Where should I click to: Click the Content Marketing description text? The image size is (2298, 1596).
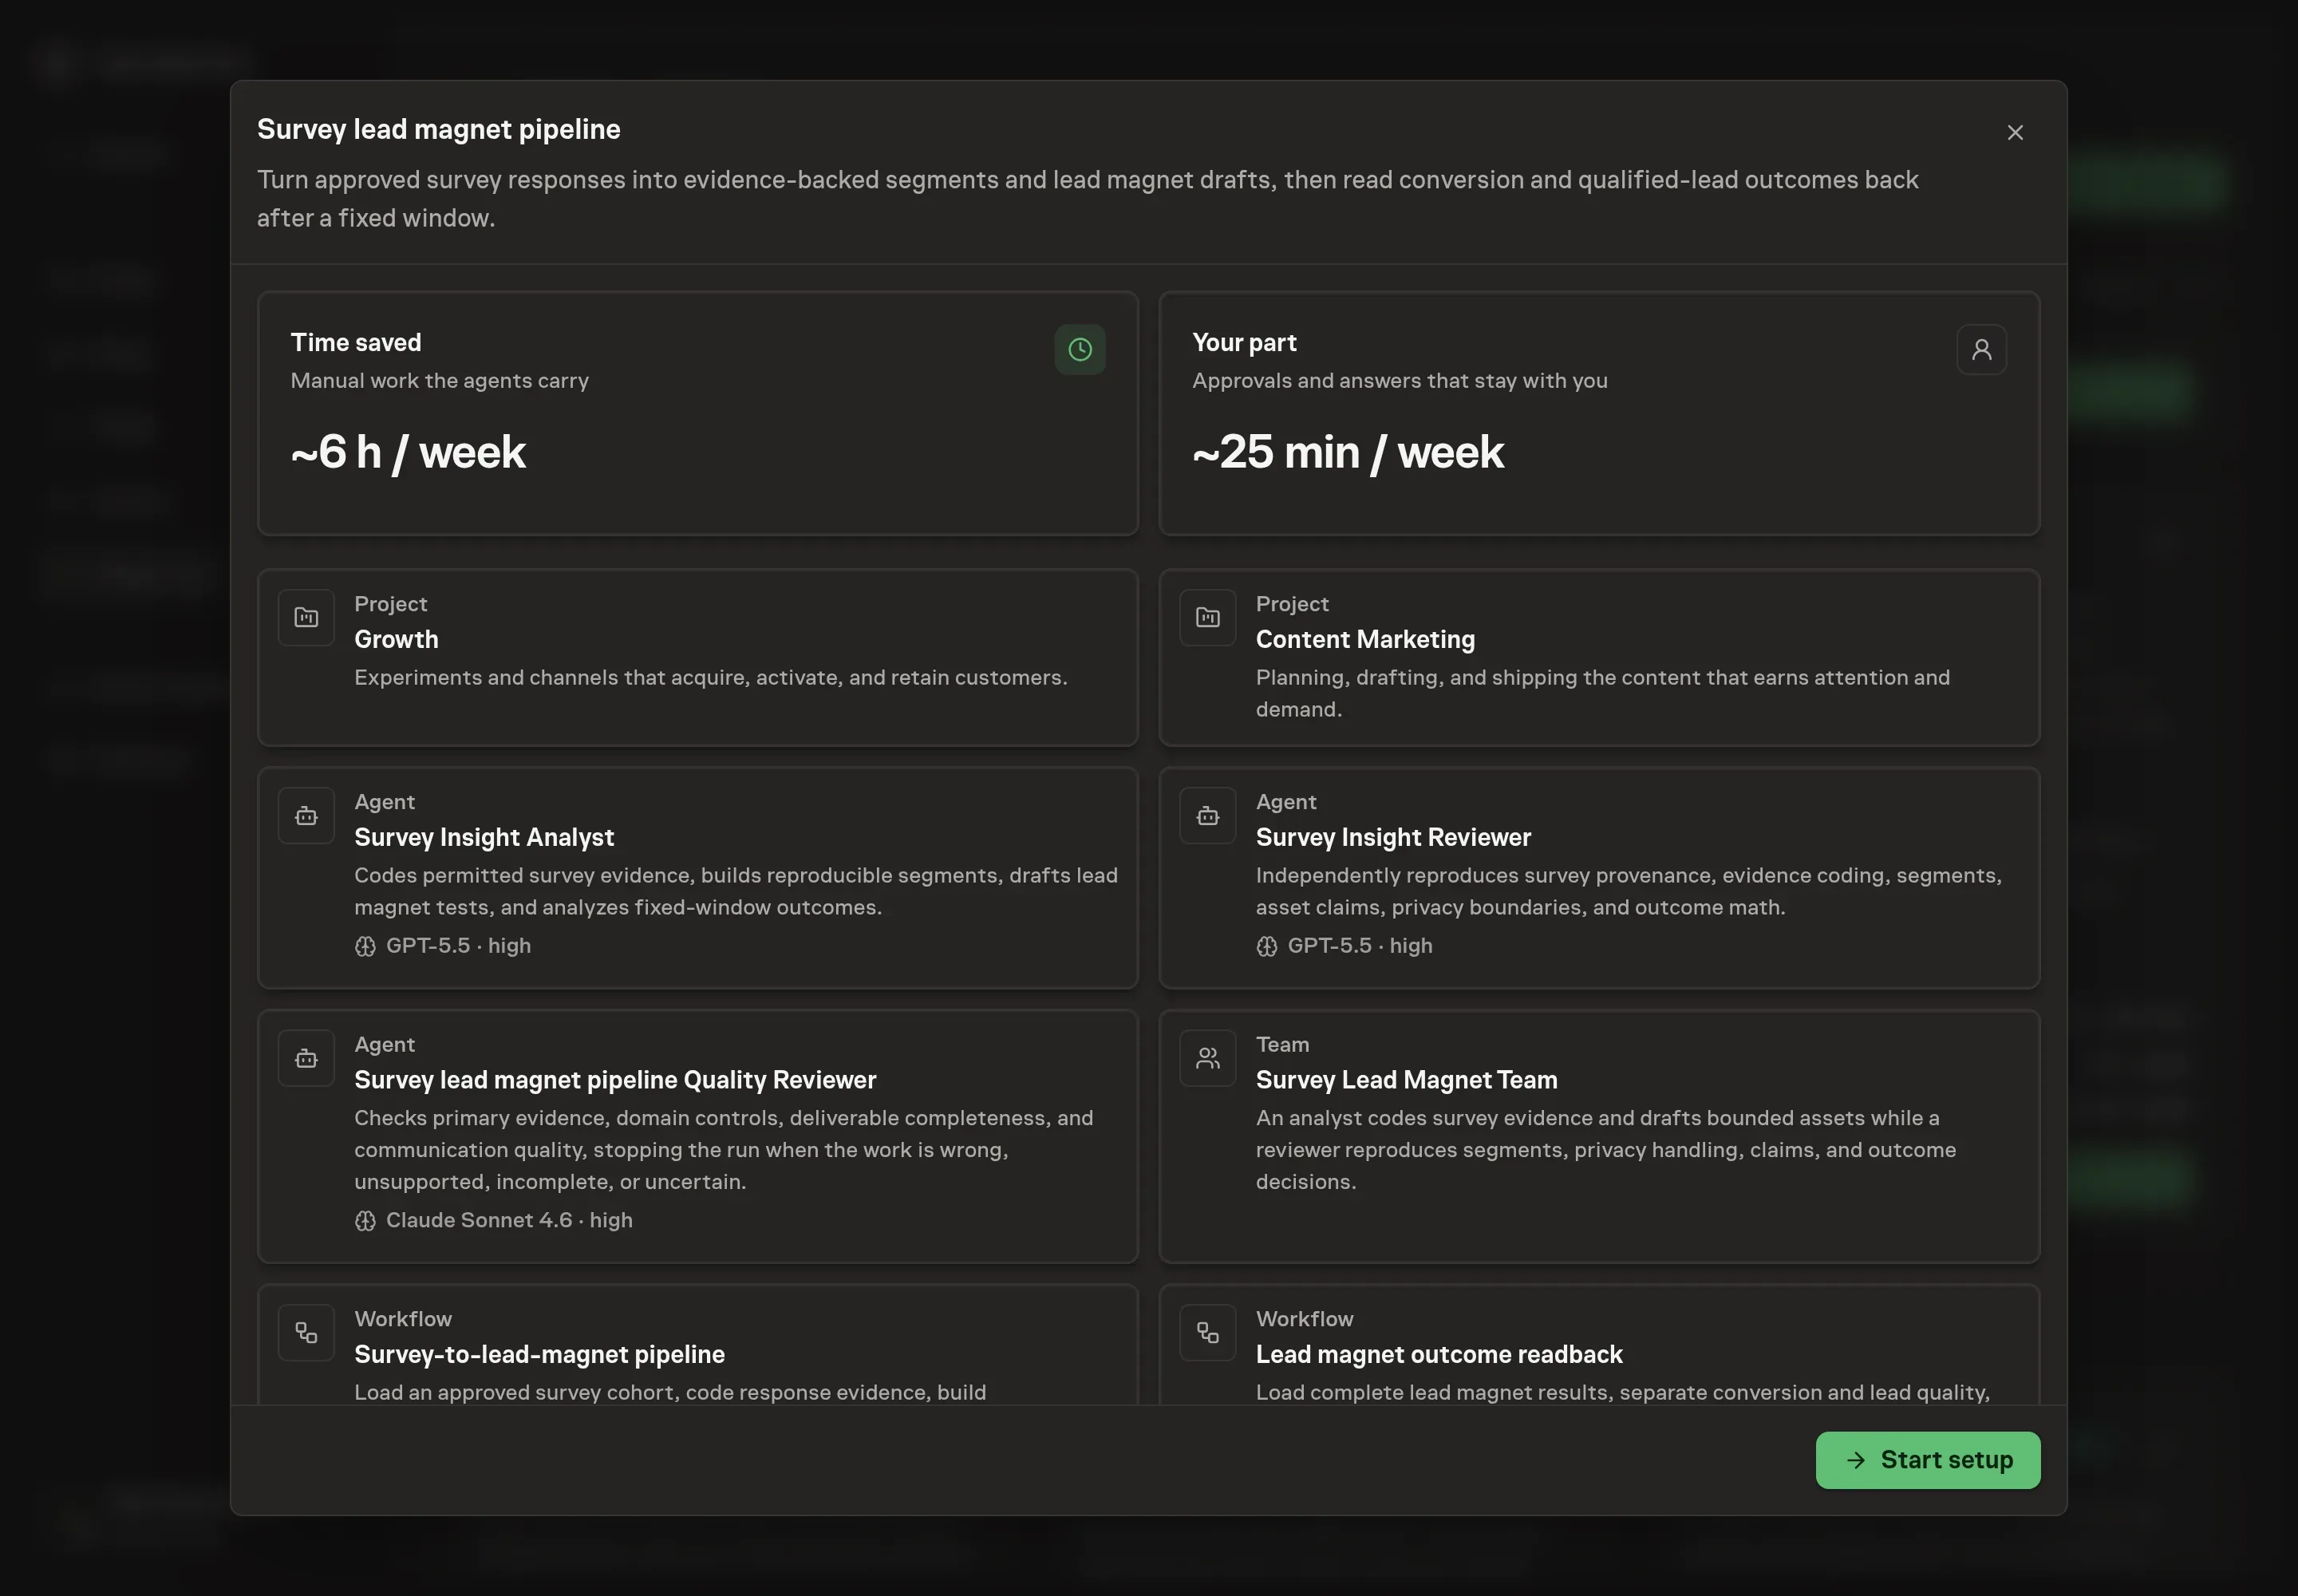(1603, 693)
